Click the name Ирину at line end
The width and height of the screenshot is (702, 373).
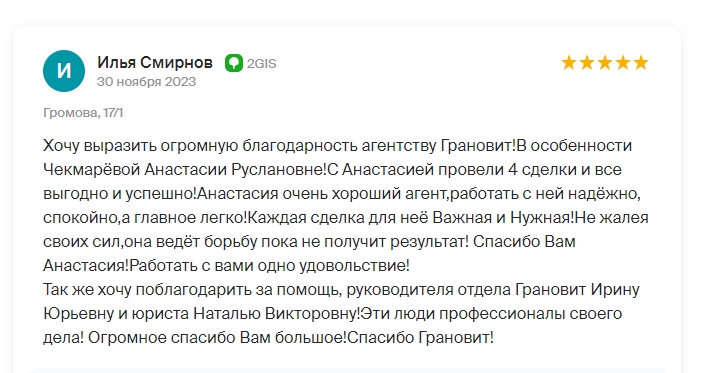point(615,289)
